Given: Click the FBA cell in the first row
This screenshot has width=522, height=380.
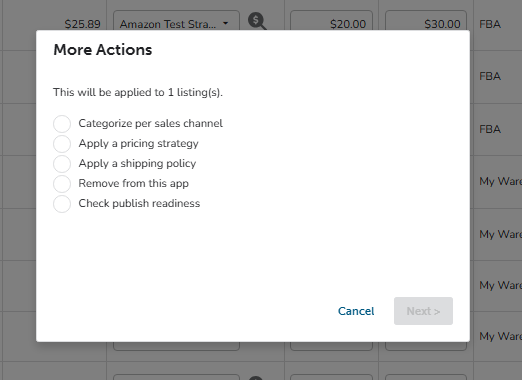Looking at the screenshot, I should coord(490,24).
